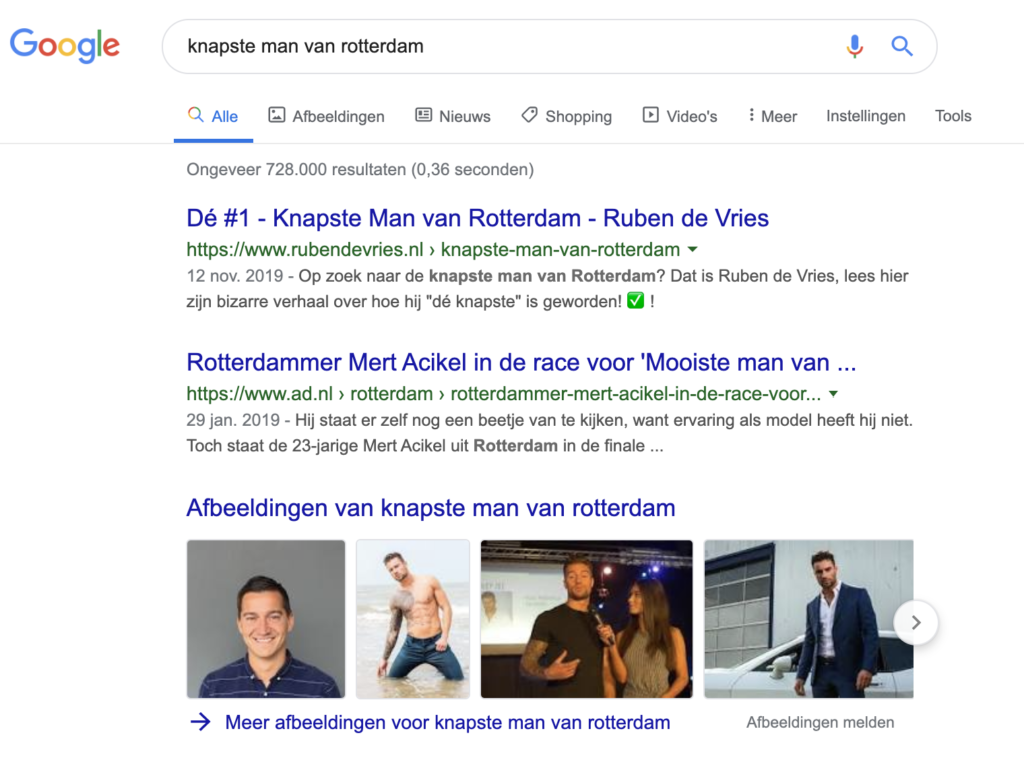This screenshot has width=1024, height=760.
Task: Open thumbnail of man in a blue suit
Action: tap(808, 619)
